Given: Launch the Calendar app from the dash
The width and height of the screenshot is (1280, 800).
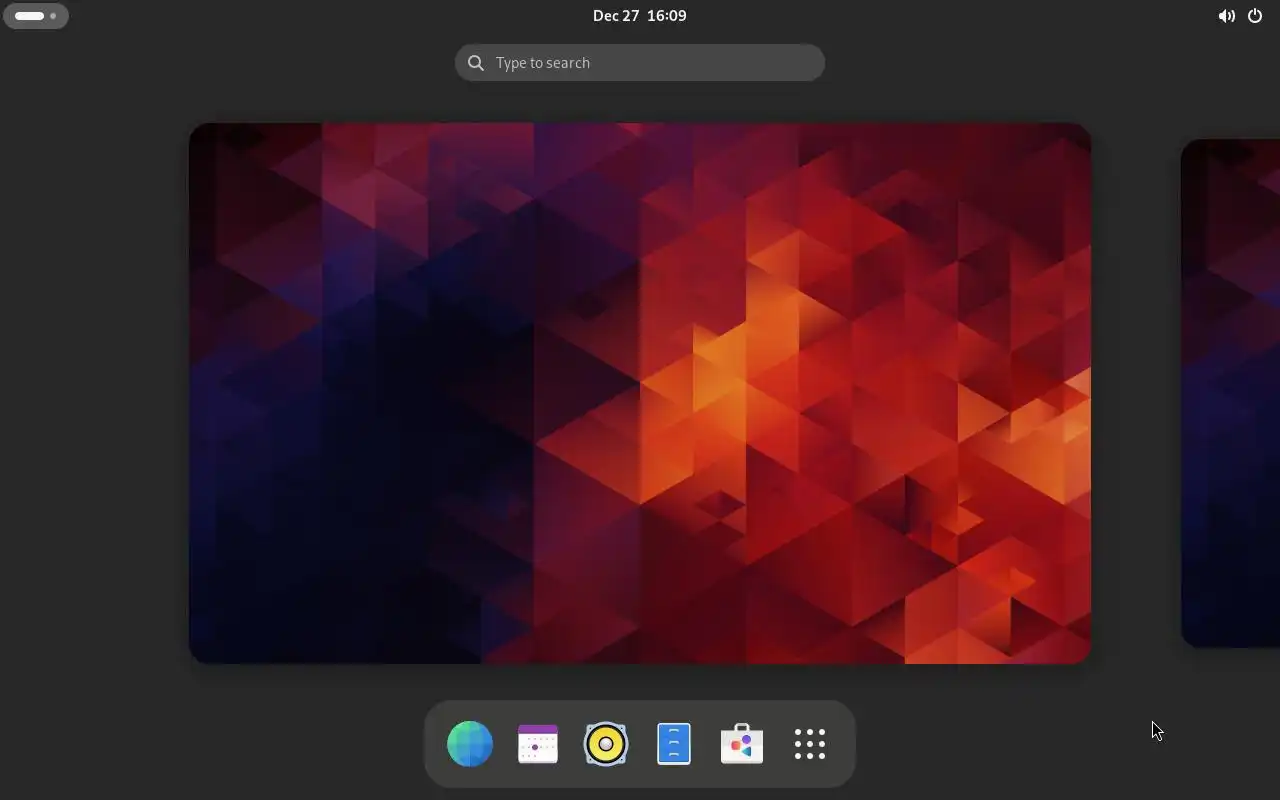Looking at the screenshot, I should (538, 744).
